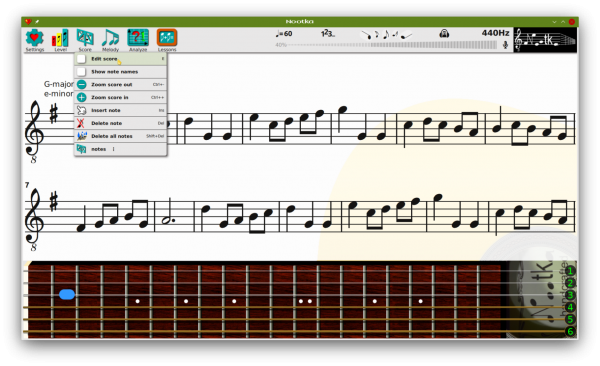Image resolution: width=600 pixels, height=366 pixels.
Task: Click string number 6 marker
Action: click(x=570, y=331)
